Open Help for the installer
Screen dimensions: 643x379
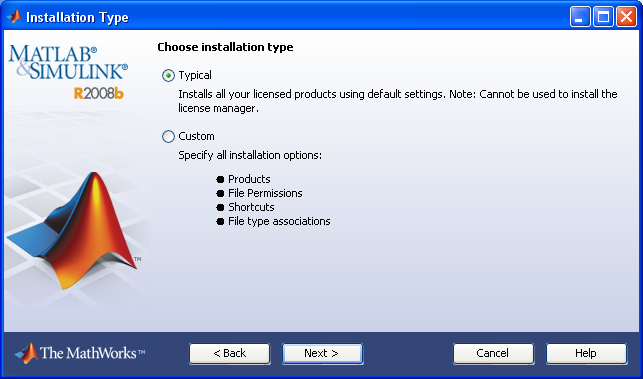pyautogui.click(x=586, y=354)
